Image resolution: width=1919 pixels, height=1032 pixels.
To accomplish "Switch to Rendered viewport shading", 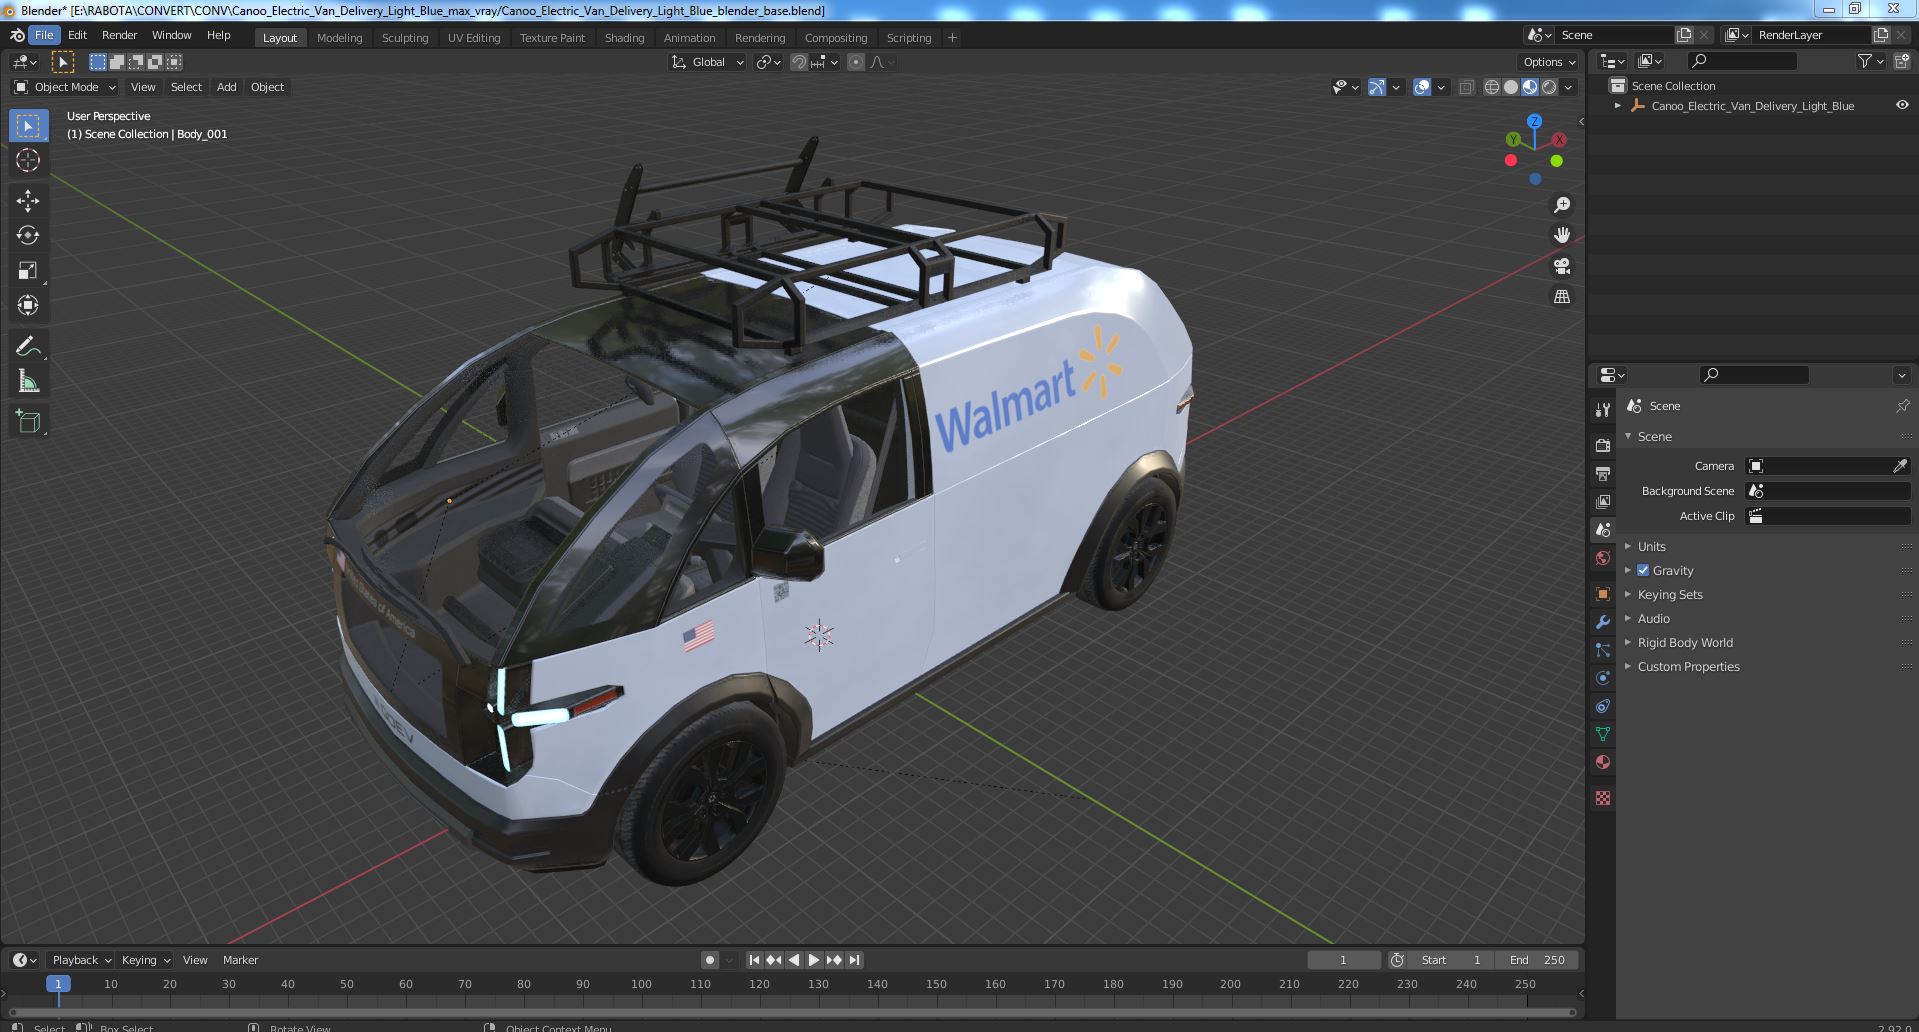I will tap(1549, 87).
